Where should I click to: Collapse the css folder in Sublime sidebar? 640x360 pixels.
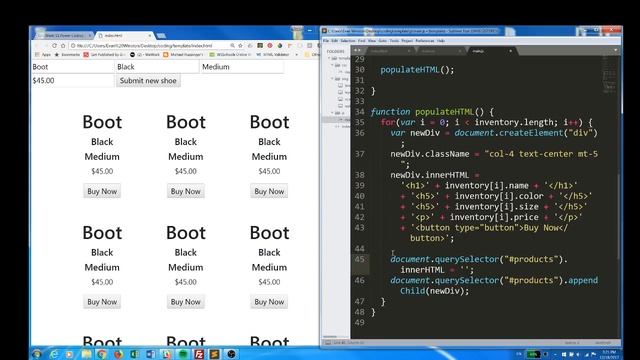pyautogui.click(x=333, y=65)
